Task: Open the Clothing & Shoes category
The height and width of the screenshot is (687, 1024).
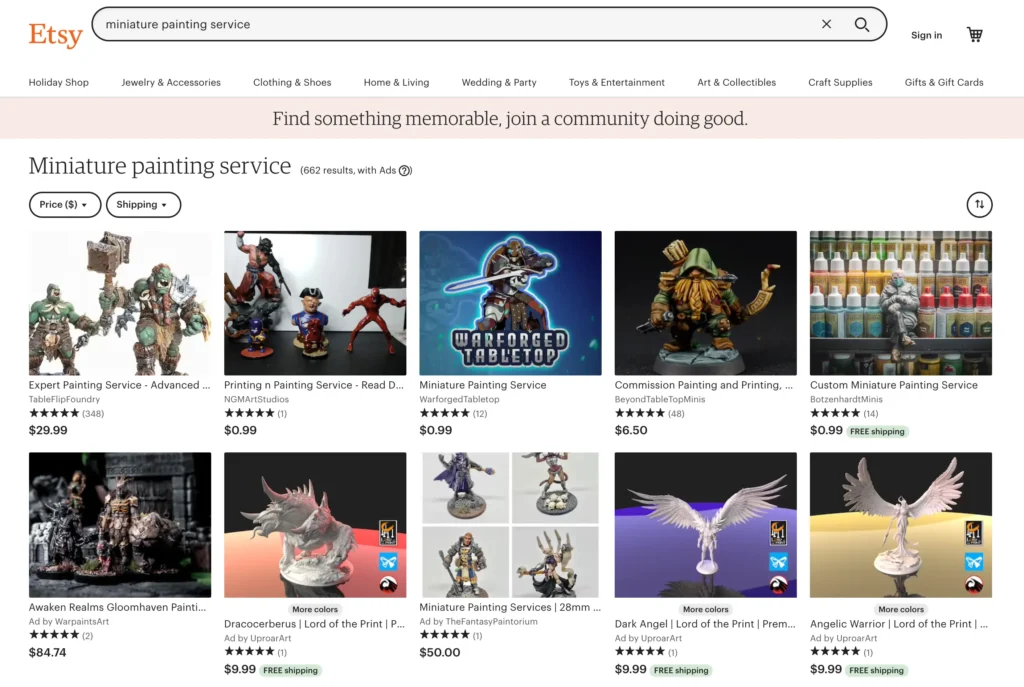Action: (x=292, y=82)
